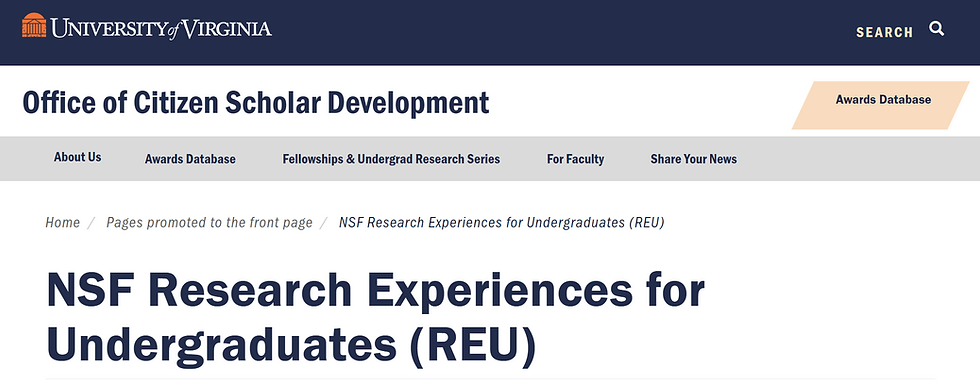This screenshot has width=980, height=385.
Task: Open the University of Virginia wordmark link
Action: tap(161, 28)
